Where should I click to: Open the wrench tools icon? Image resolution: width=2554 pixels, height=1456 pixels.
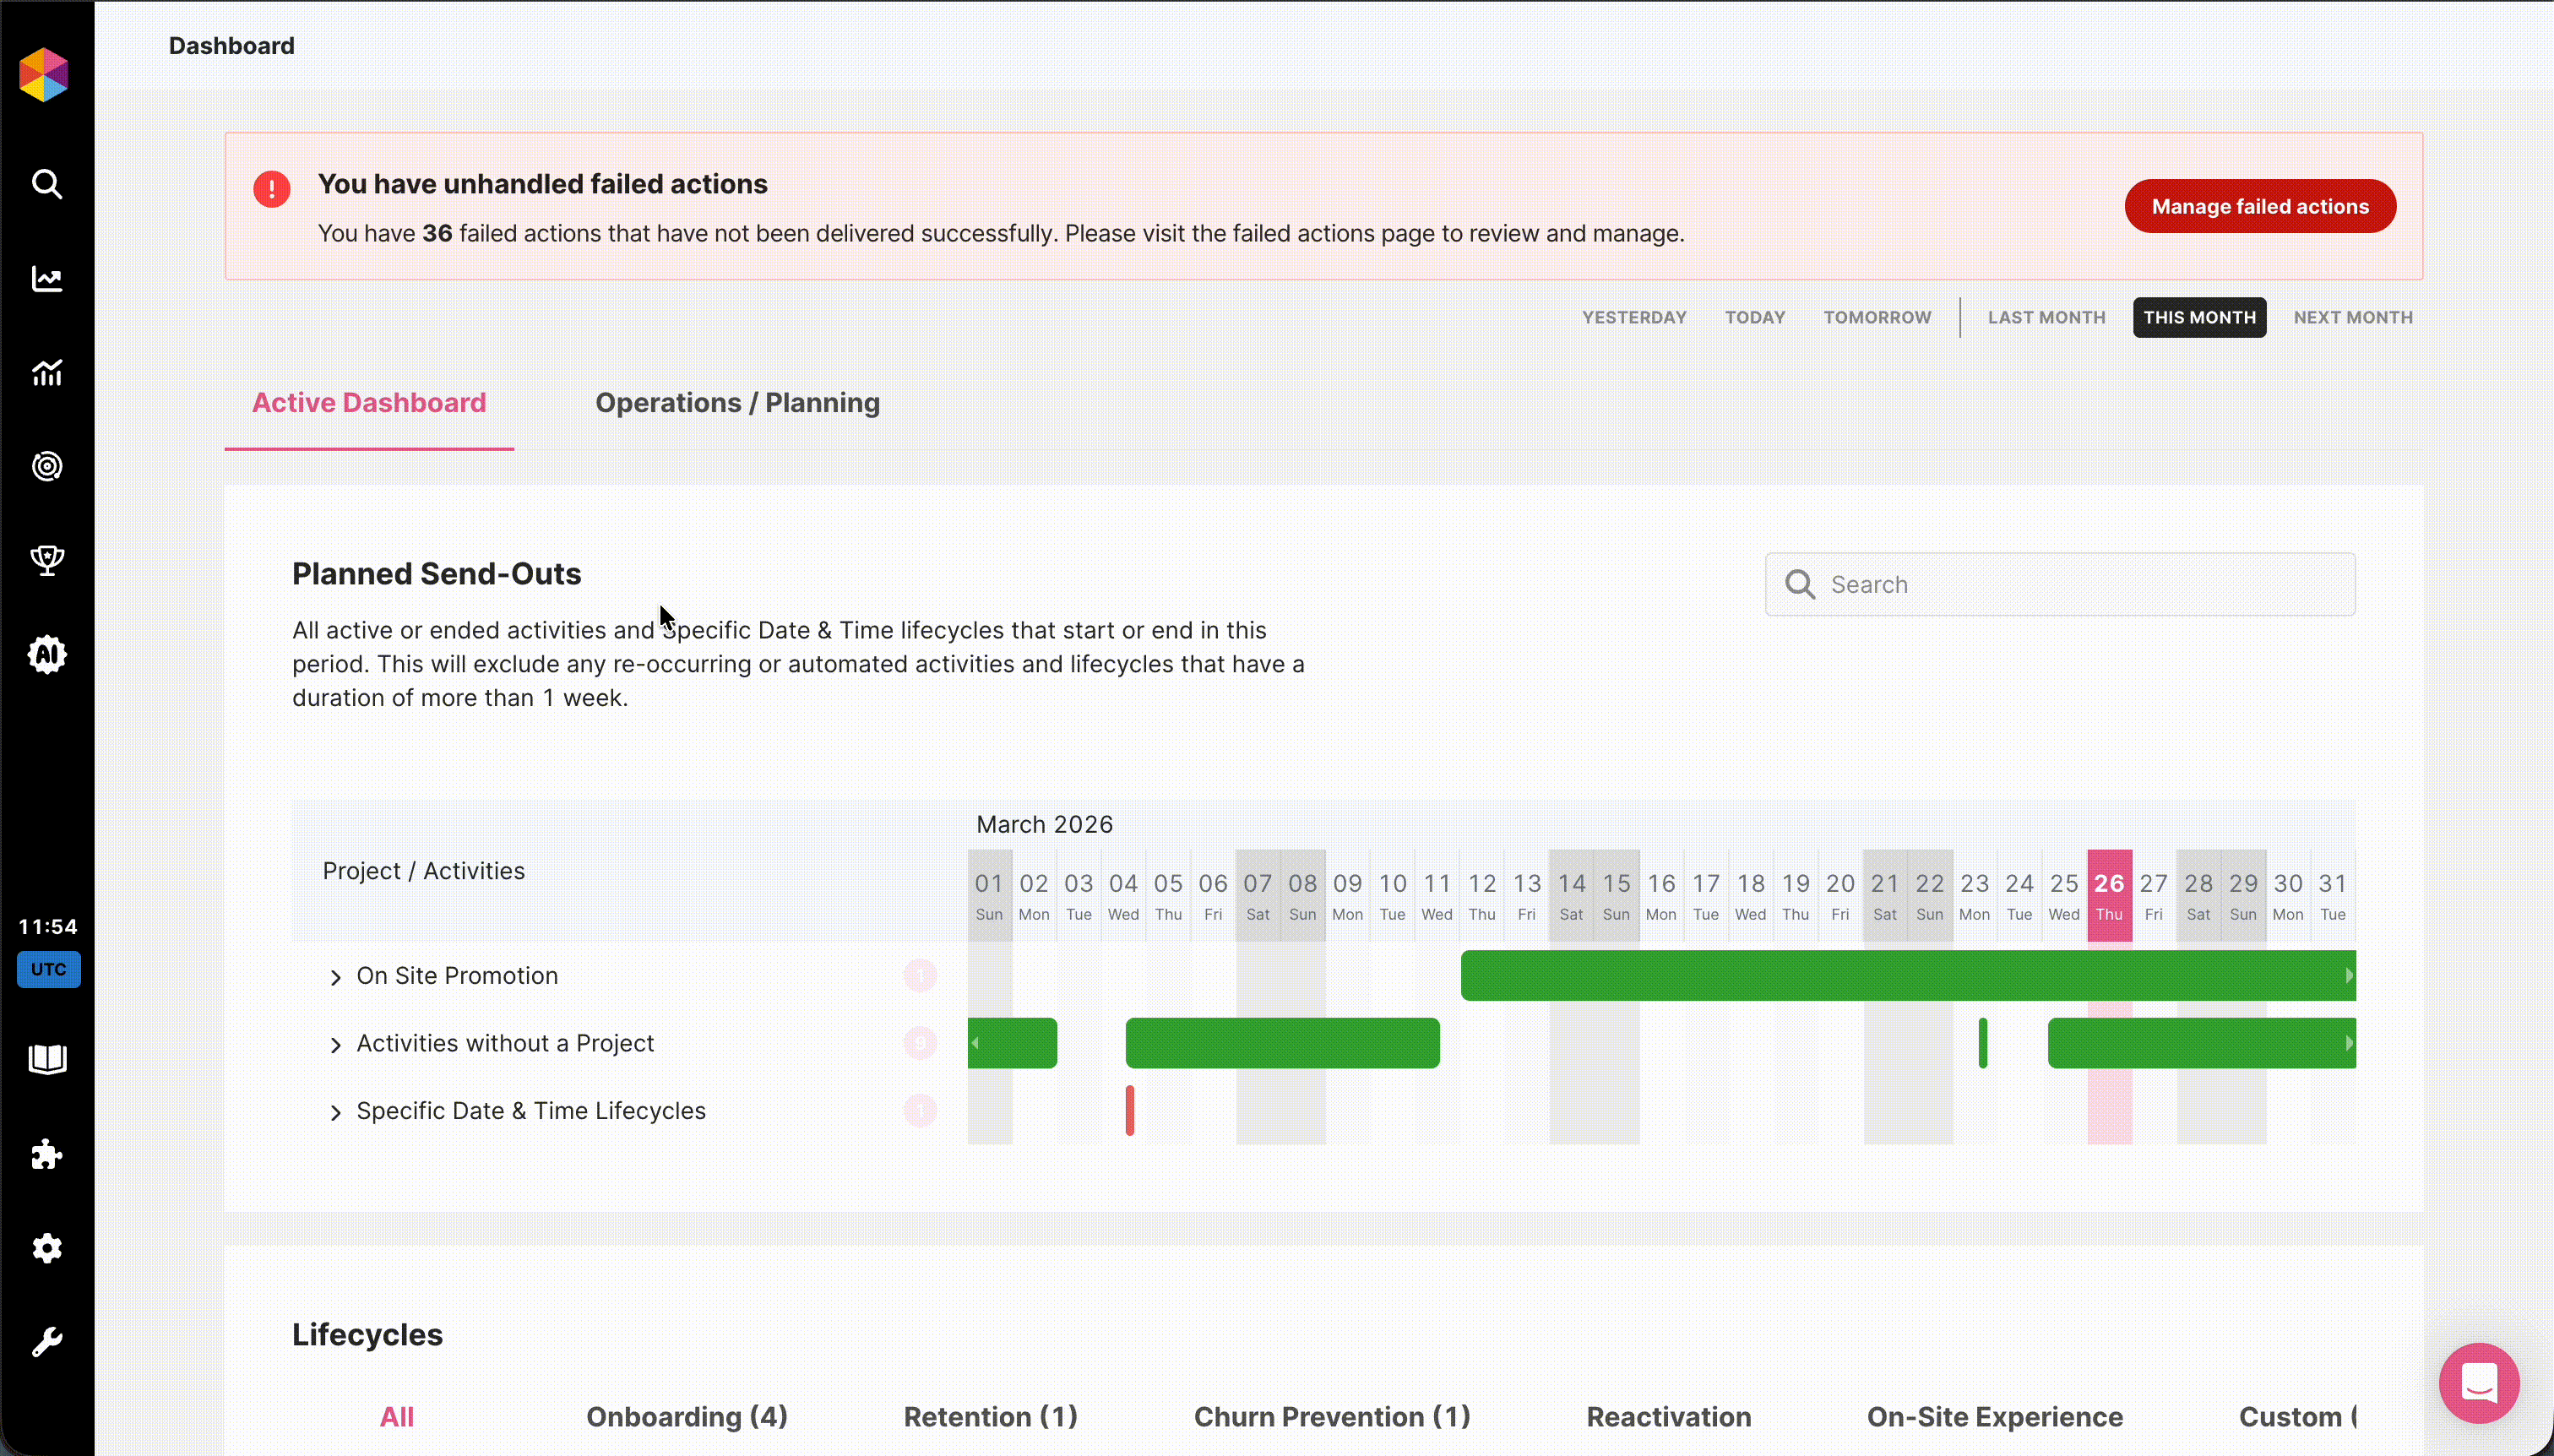(47, 1342)
